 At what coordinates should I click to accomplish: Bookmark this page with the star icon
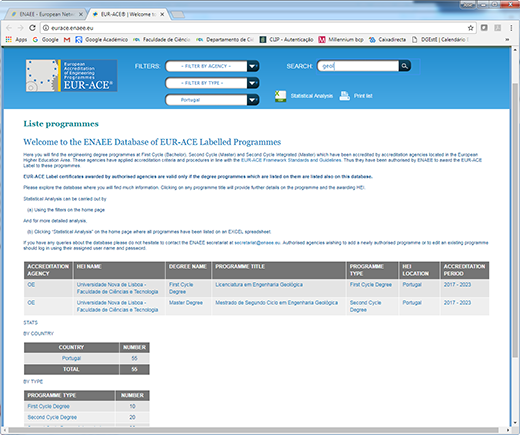coord(470,28)
